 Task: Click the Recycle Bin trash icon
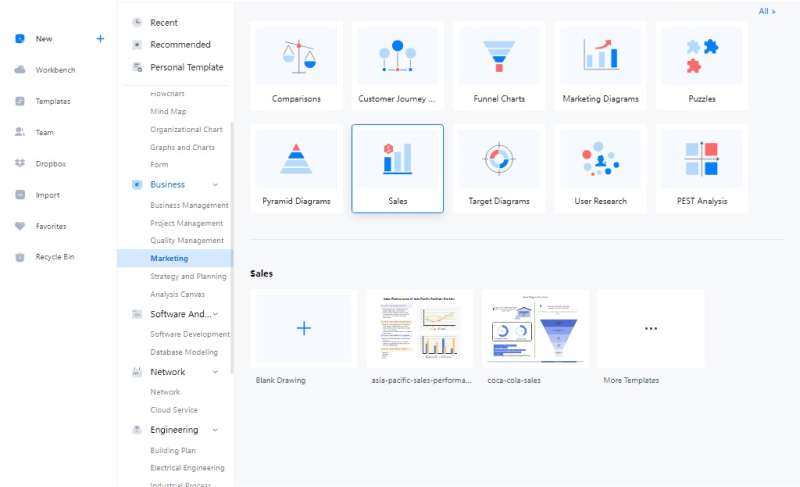click(x=20, y=258)
